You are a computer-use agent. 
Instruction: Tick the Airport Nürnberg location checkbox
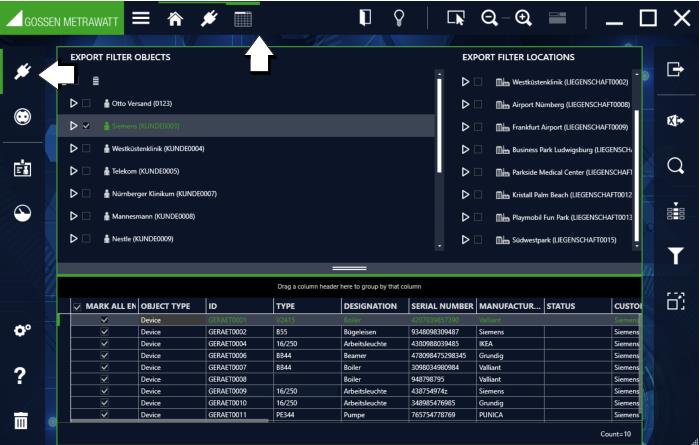(x=478, y=104)
